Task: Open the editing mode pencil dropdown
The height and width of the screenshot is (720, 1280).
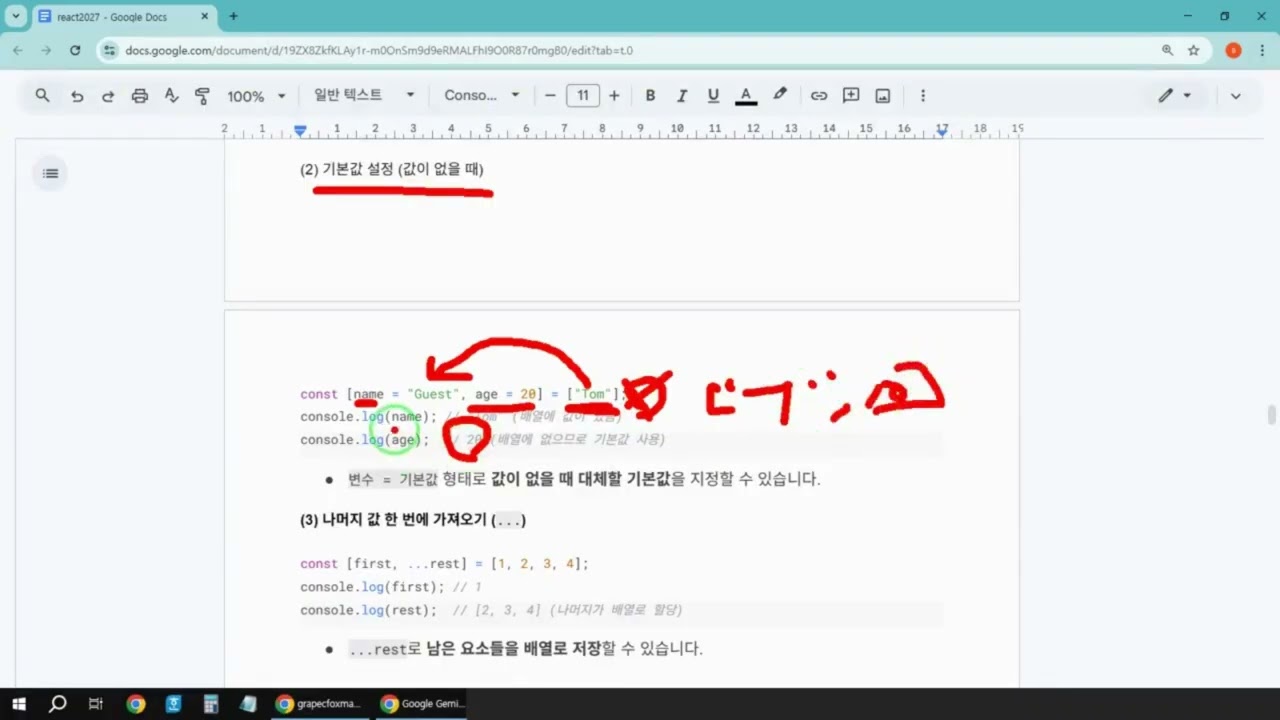Action: pos(1175,96)
